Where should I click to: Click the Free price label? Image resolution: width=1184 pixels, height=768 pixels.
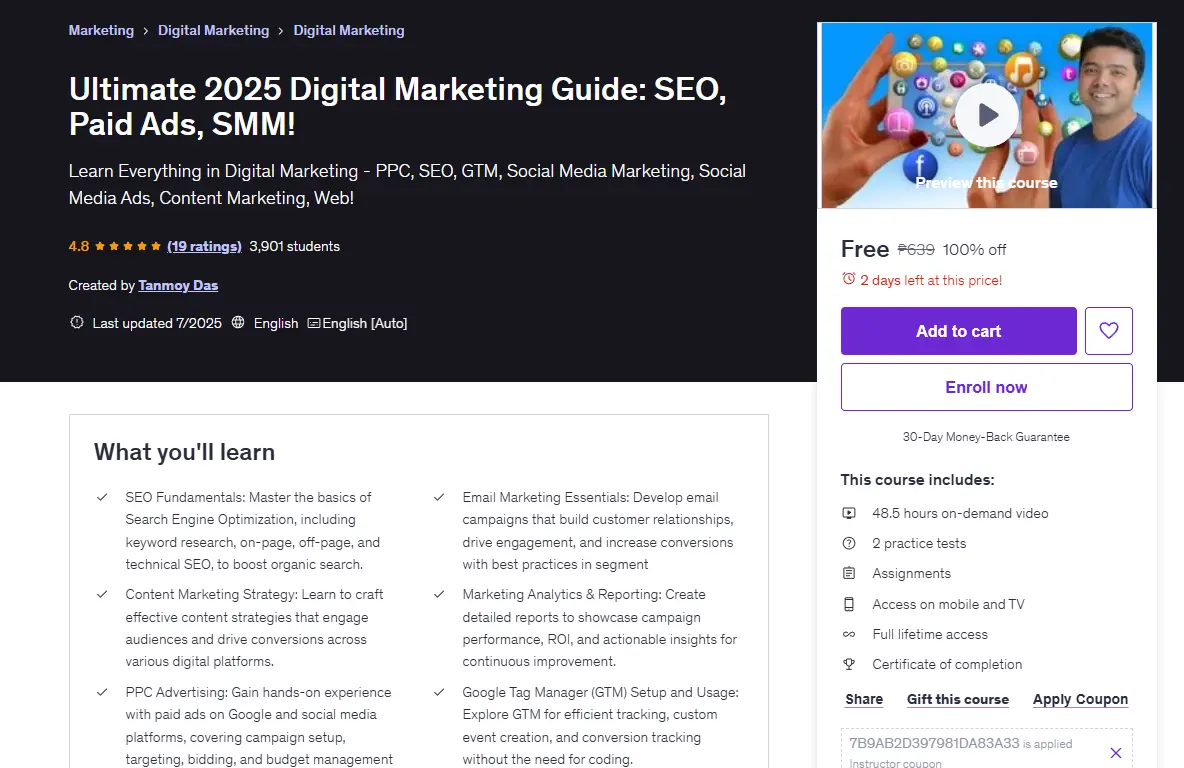coord(865,249)
